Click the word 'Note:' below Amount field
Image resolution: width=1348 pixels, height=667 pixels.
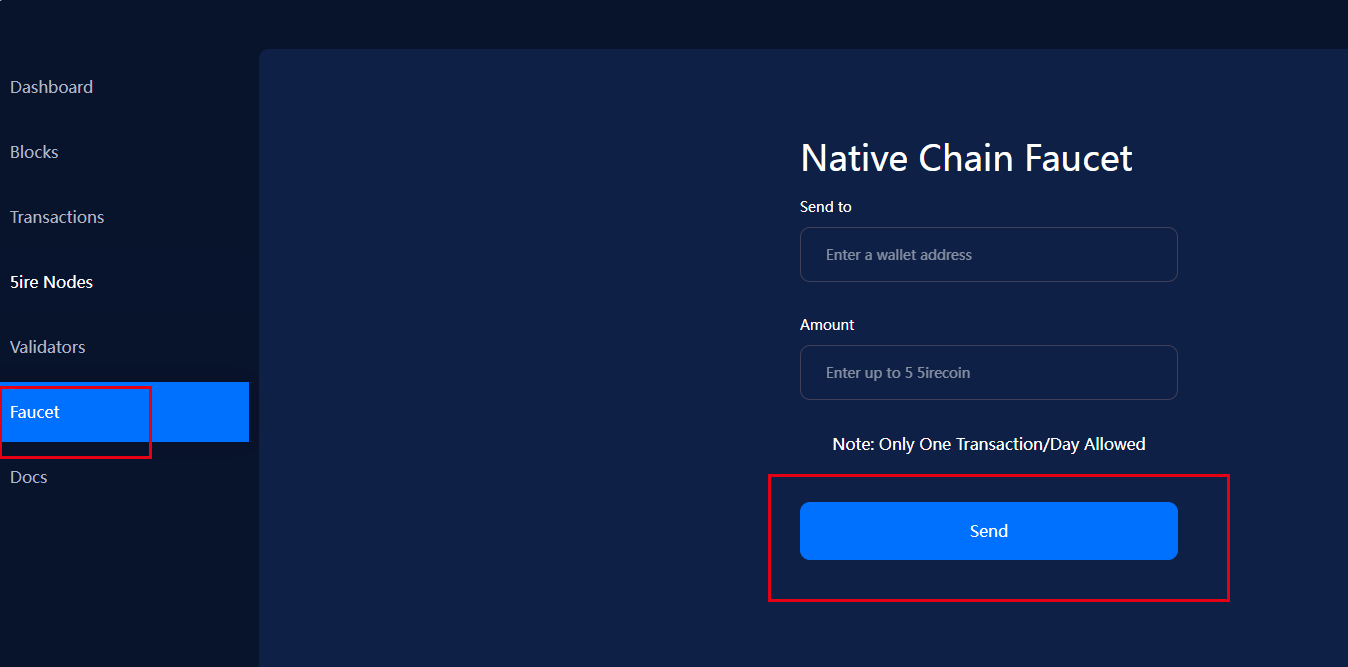[x=853, y=444]
